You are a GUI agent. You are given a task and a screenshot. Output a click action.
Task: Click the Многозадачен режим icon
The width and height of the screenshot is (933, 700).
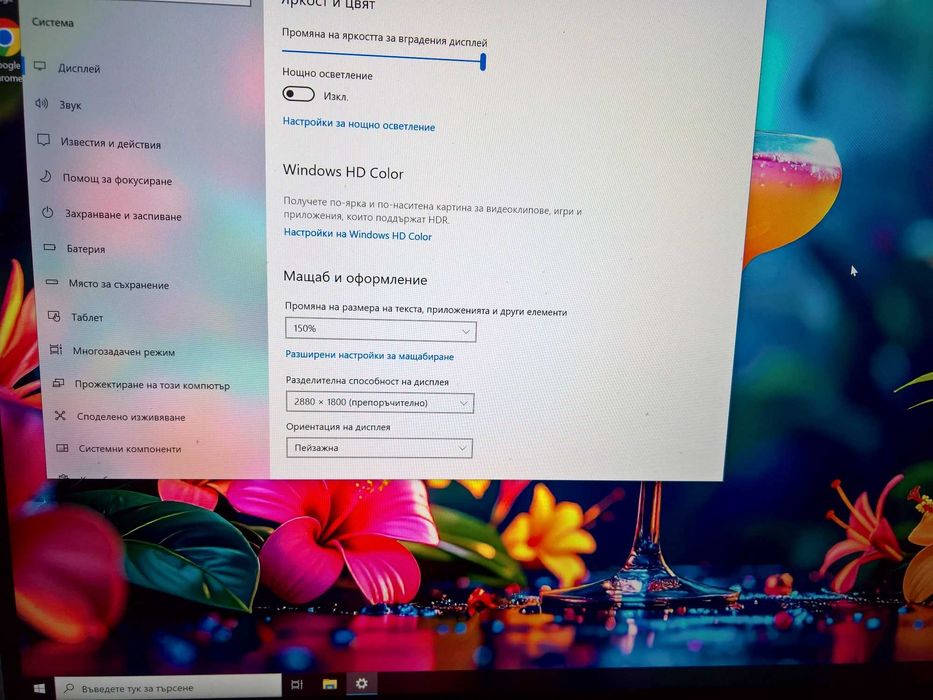(x=56, y=349)
